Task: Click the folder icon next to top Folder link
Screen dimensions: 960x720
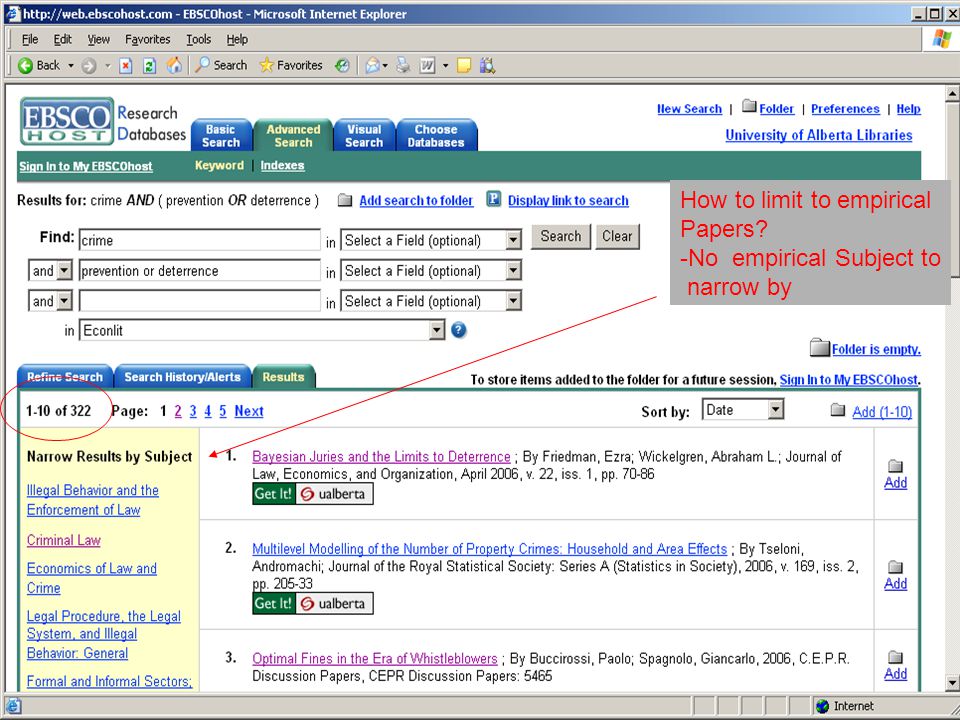Action: pos(749,107)
